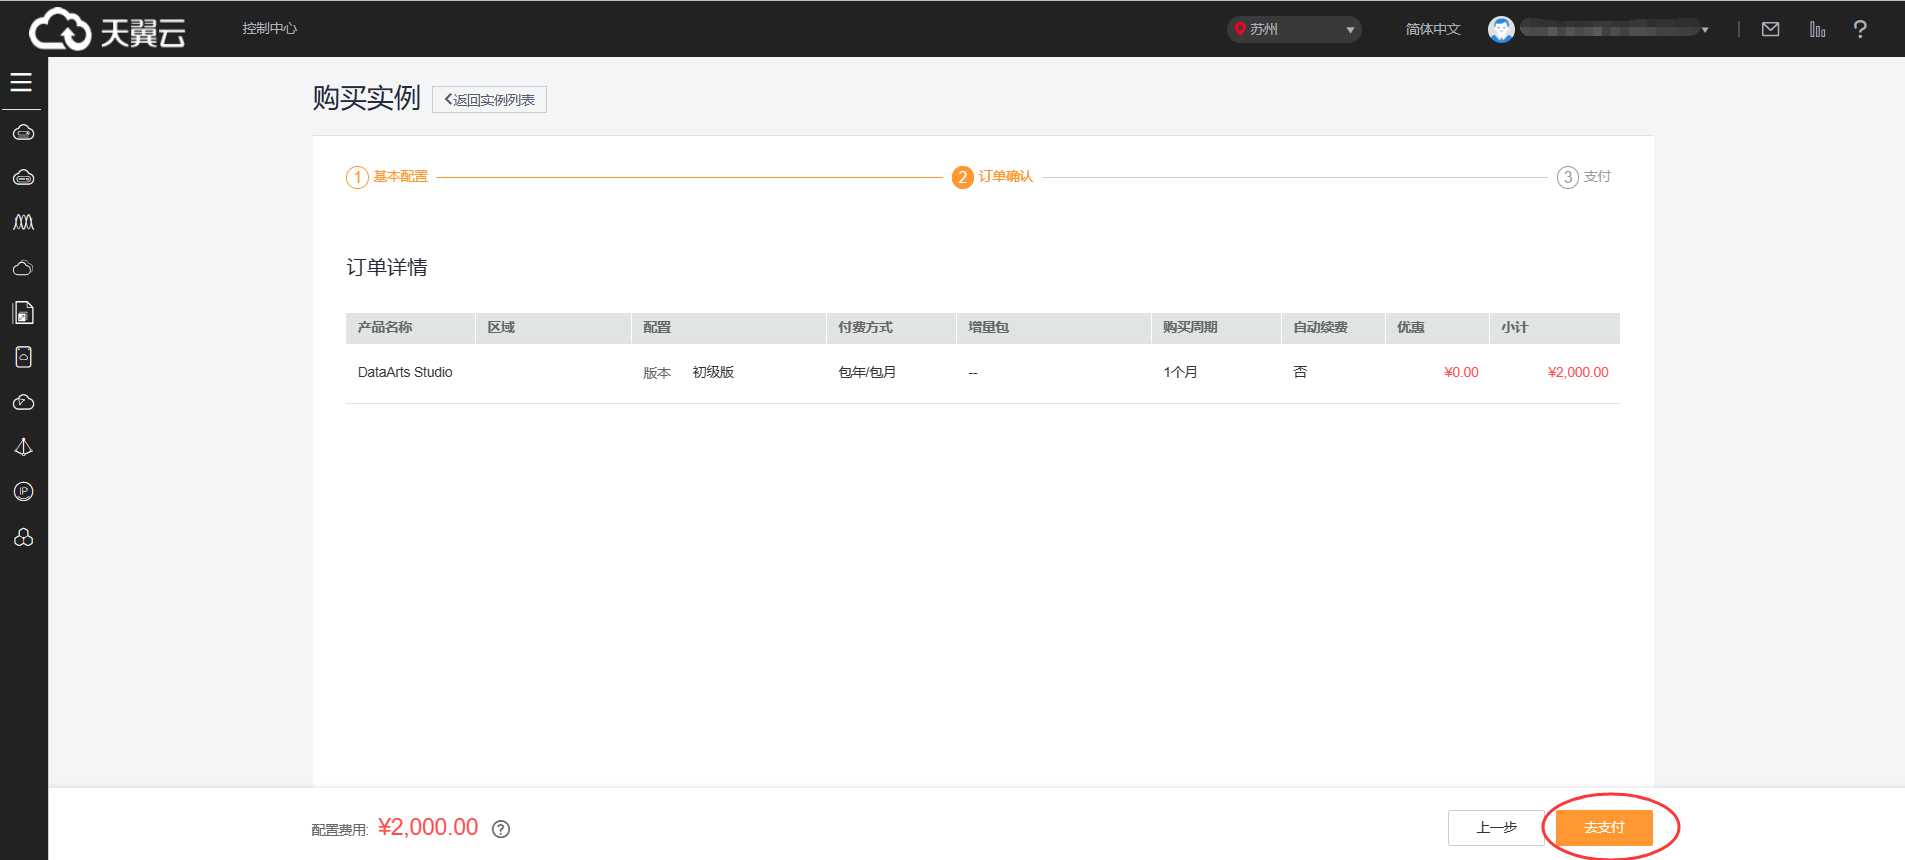This screenshot has height=860, width=1905.
Task: Click the orange 去支付 button
Action: (1604, 828)
